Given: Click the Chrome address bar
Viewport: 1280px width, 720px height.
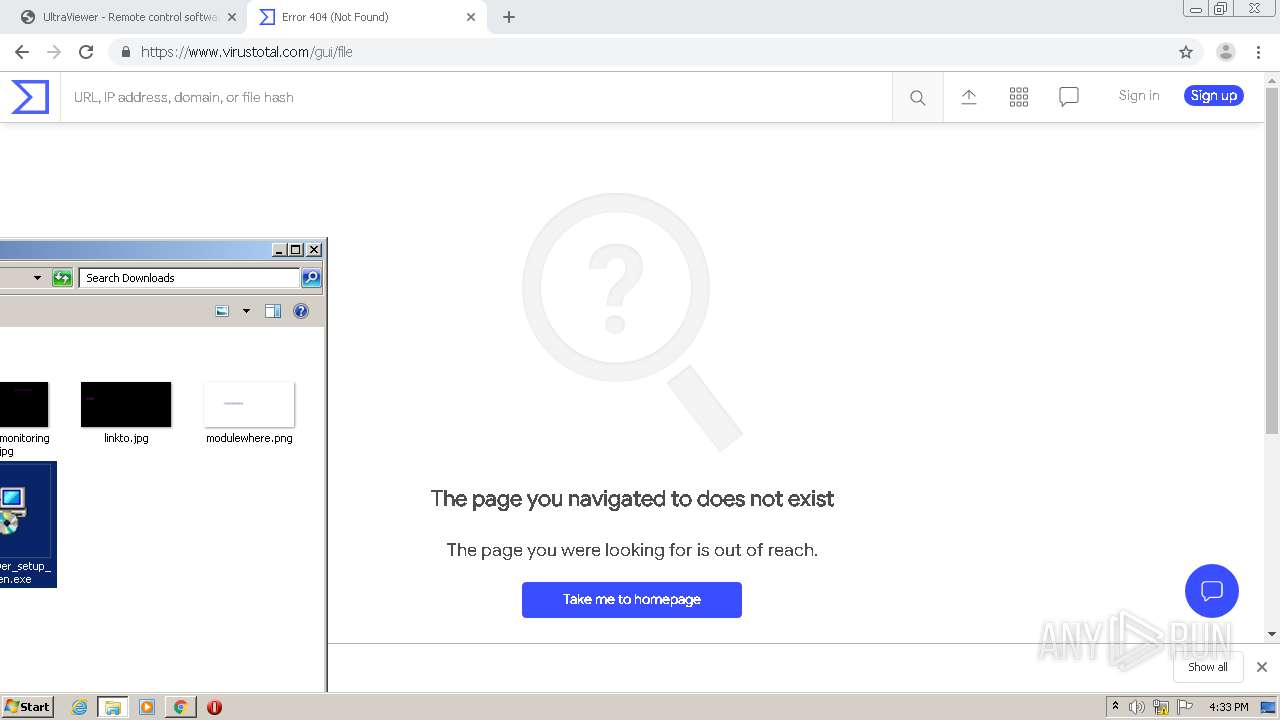Looking at the screenshot, I should [640, 52].
